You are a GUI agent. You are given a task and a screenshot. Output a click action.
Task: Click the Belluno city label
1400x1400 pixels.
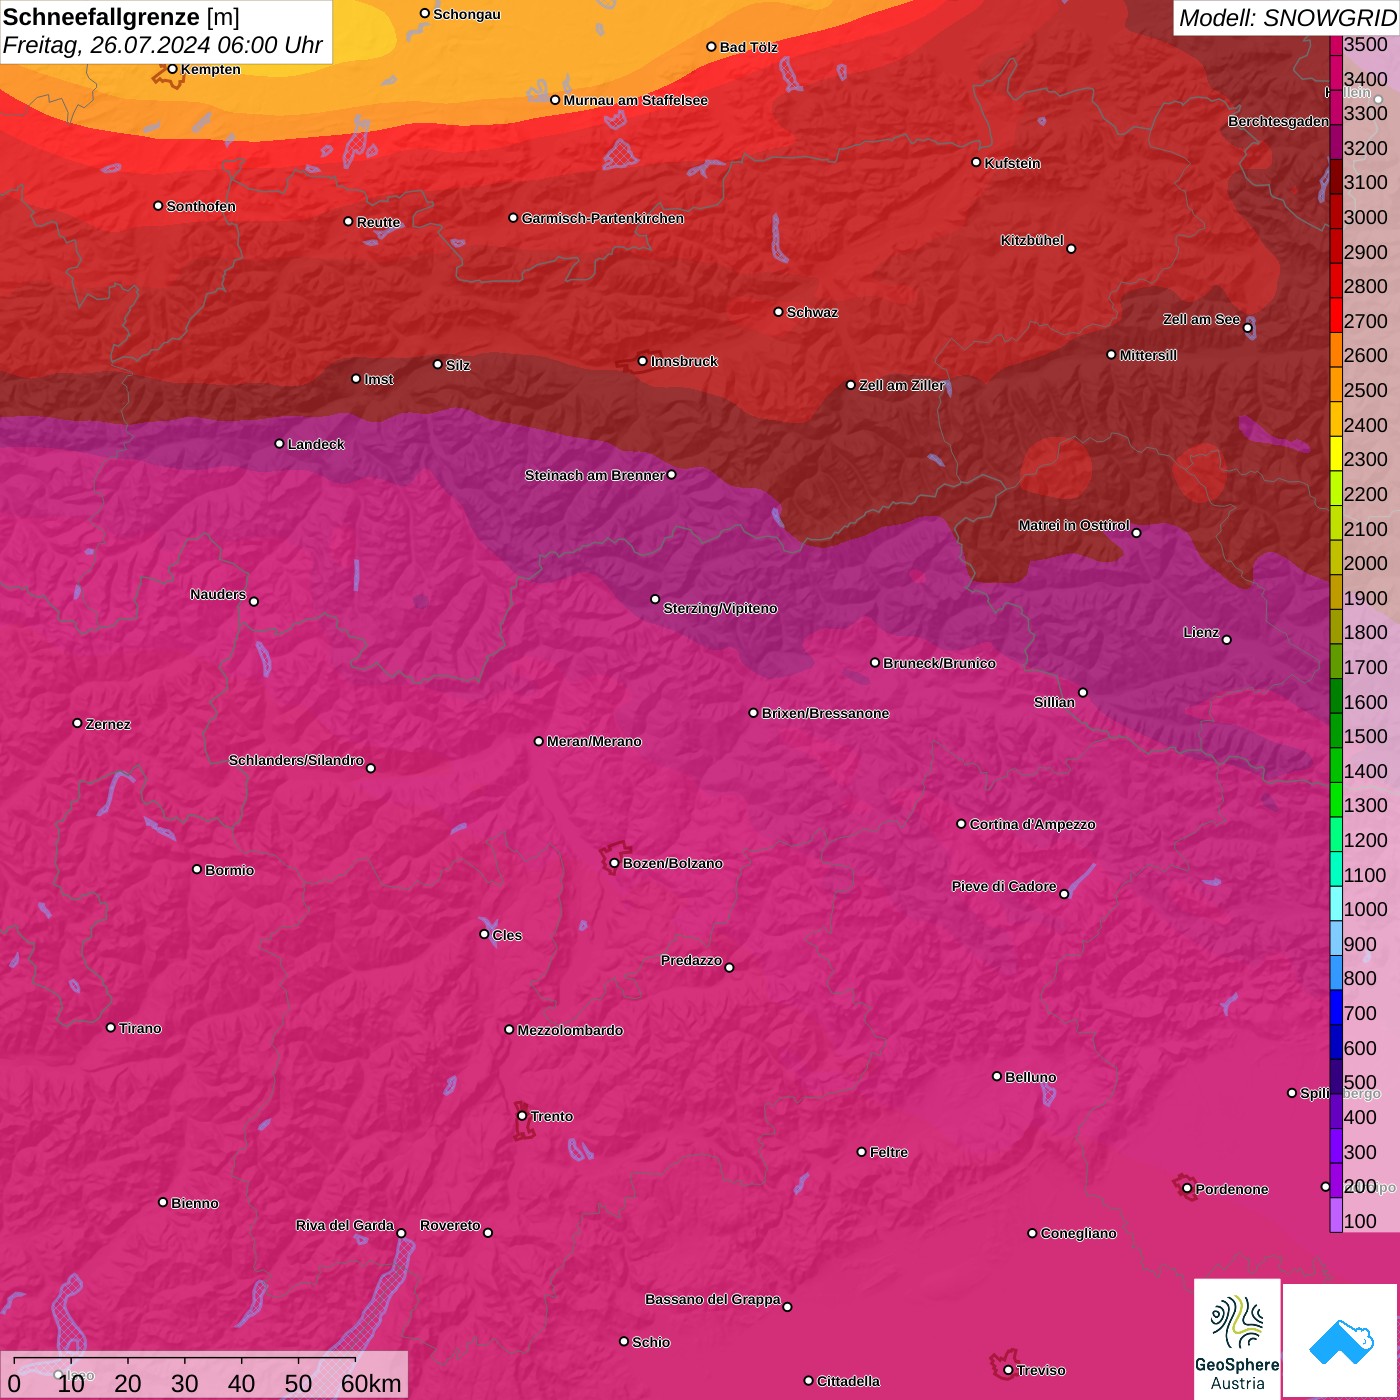click(1030, 1077)
